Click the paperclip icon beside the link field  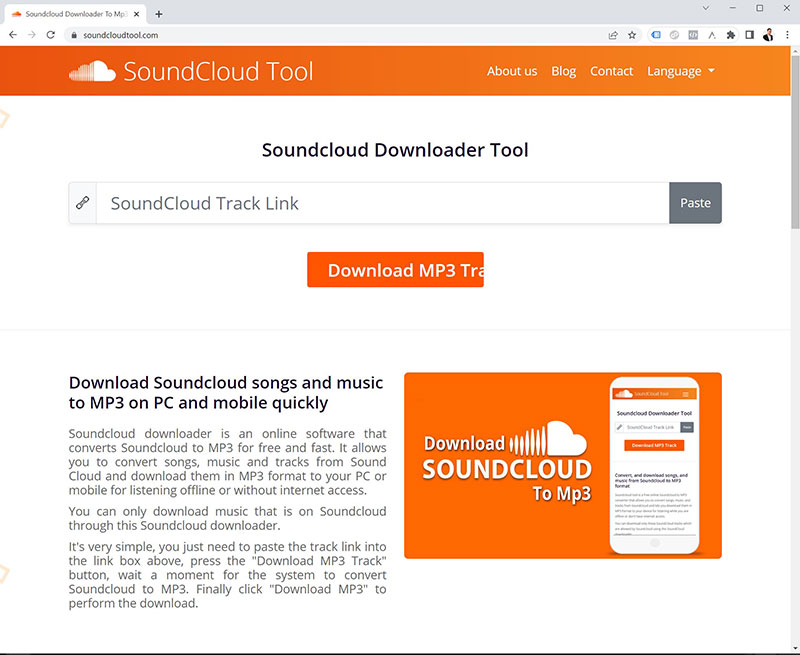click(x=83, y=202)
